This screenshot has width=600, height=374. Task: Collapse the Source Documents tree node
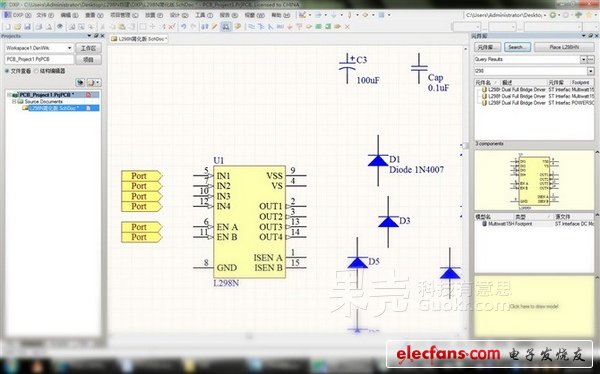point(14,102)
